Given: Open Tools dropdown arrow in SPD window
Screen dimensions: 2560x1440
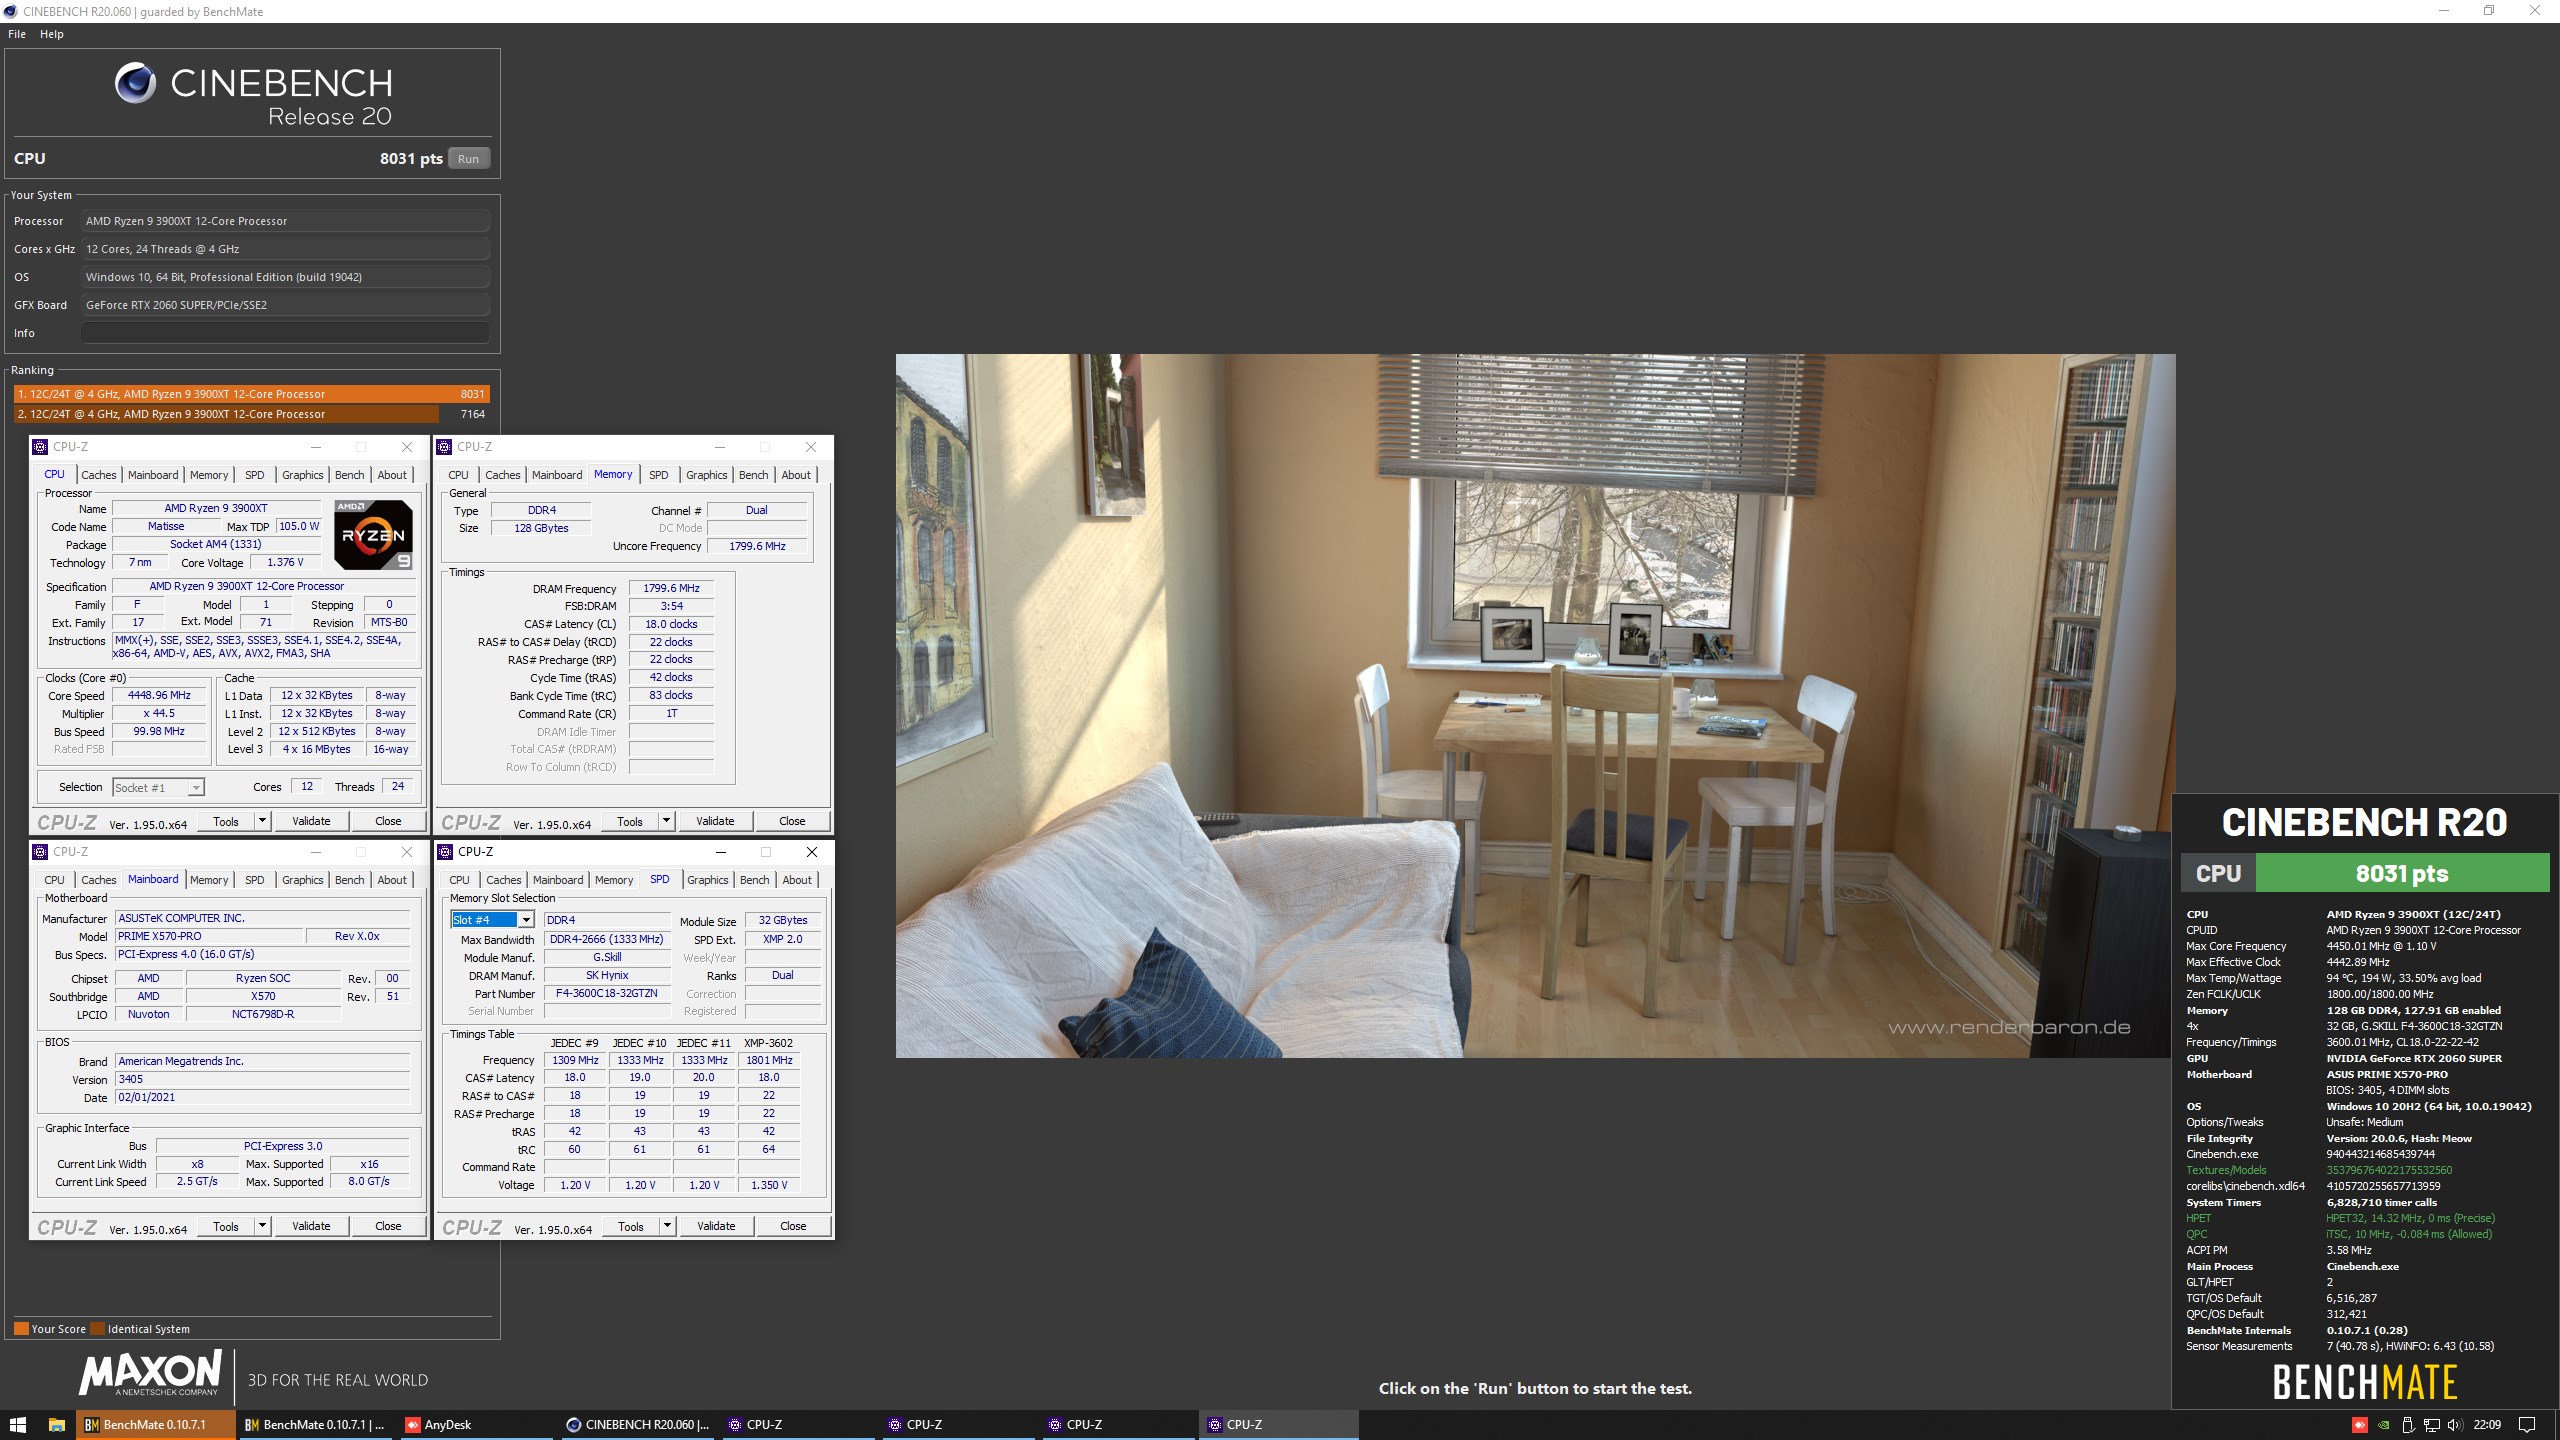Looking at the screenshot, I should 667,1226.
